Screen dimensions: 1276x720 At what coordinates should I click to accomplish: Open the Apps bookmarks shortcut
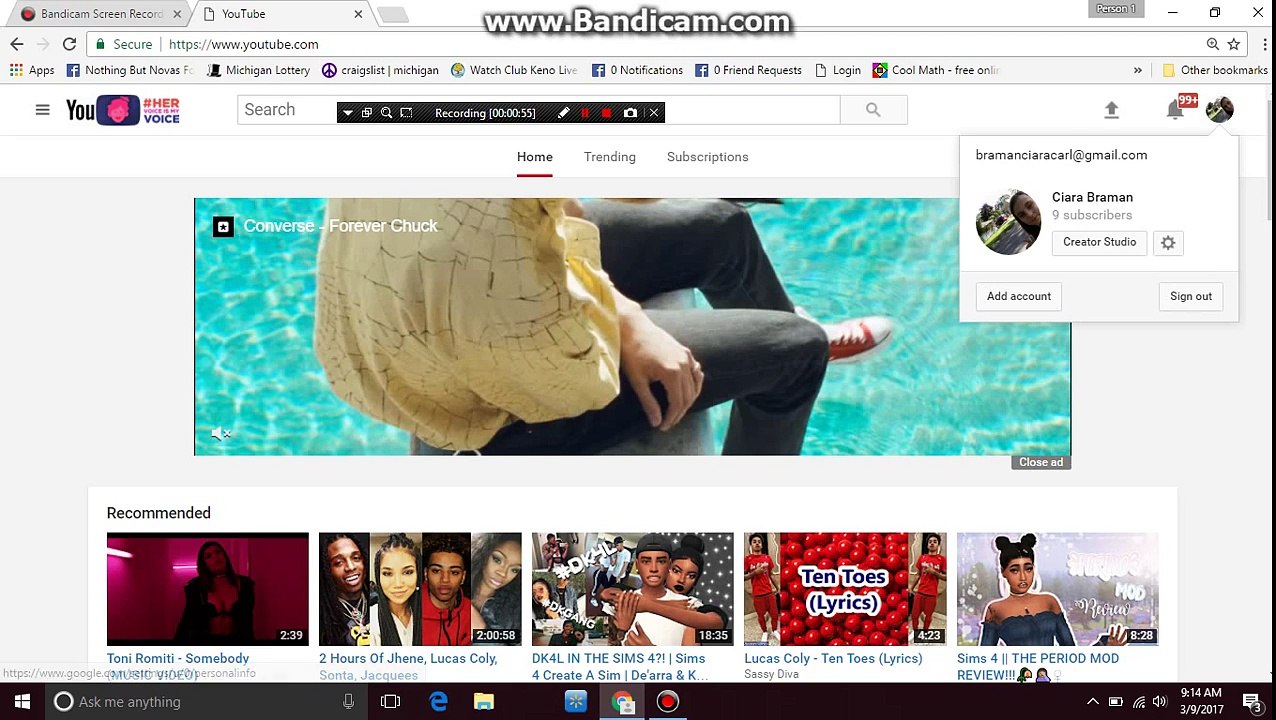pos(32,70)
